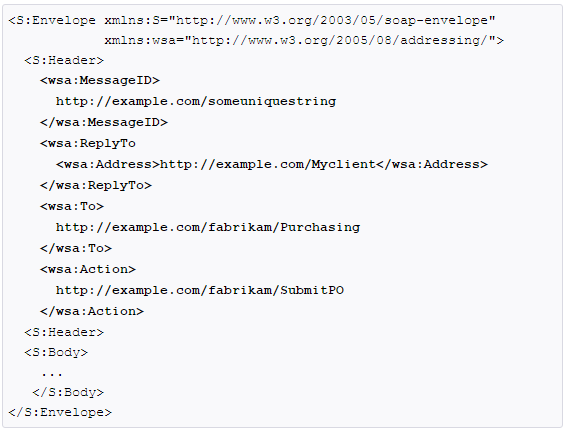Click the fabrikam/SubmitPO URL text

click(x=200, y=290)
